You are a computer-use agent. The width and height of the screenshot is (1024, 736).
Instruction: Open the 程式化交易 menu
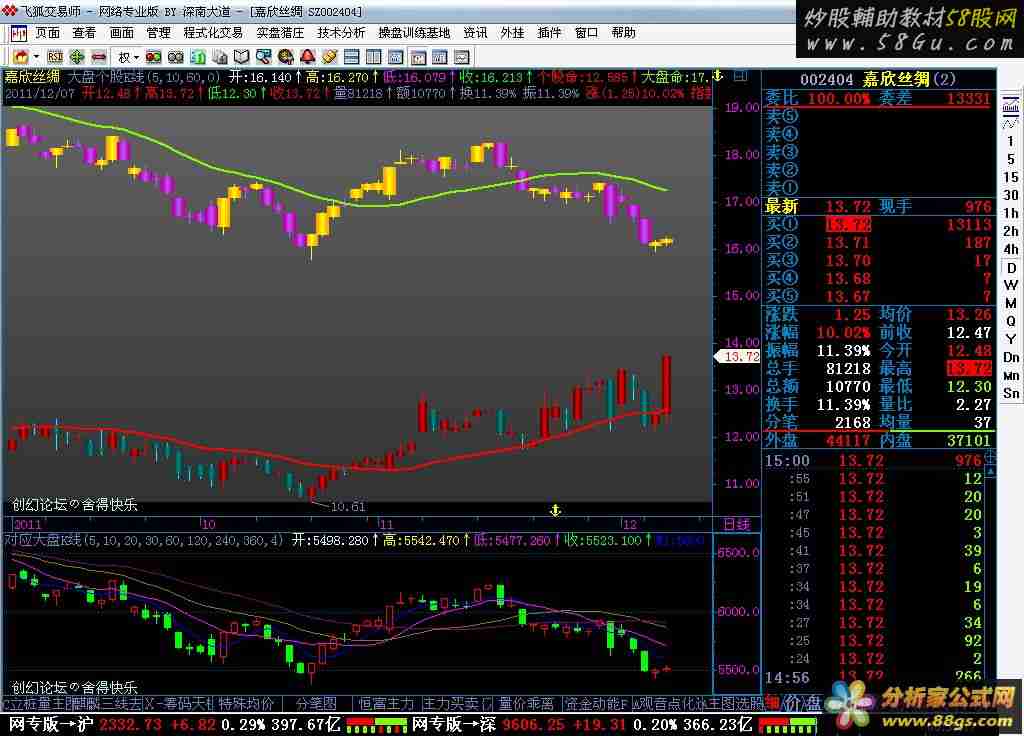coord(213,33)
